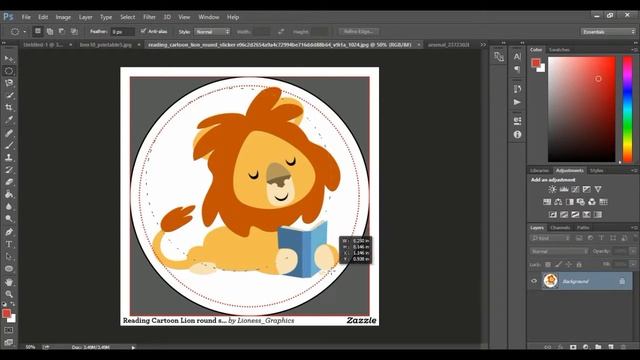Select the Pen tool
This screenshot has width=640, height=360.
[x=9, y=232]
